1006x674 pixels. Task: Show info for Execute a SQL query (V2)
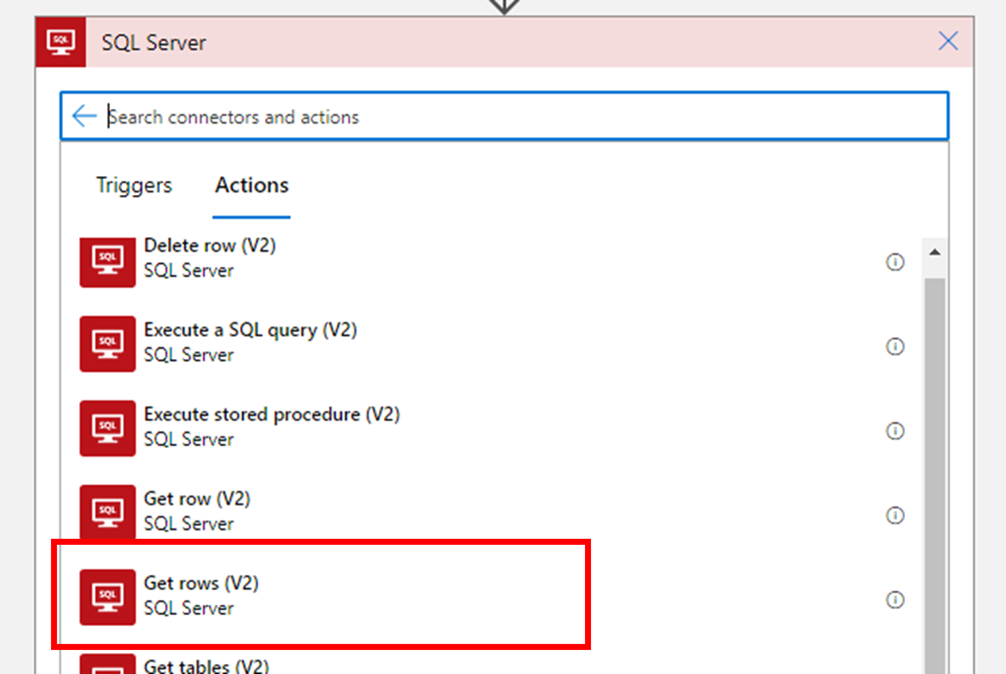click(895, 346)
